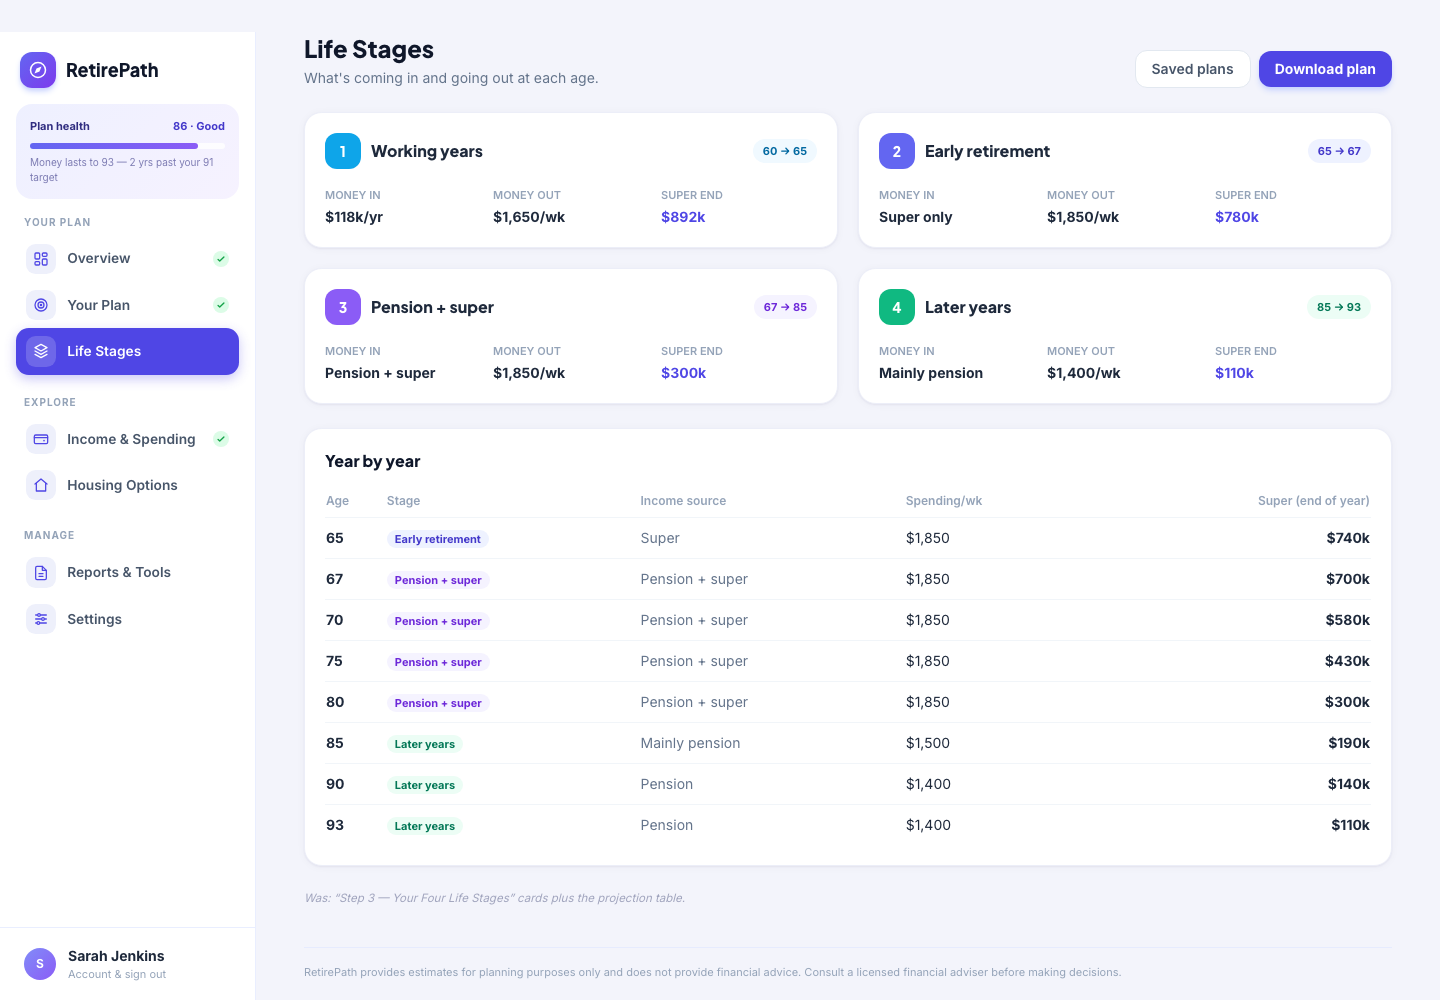Viewport: 1440px width, 1000px height.
Task: Click the Stage column header
Action: (x=403, y=501)
